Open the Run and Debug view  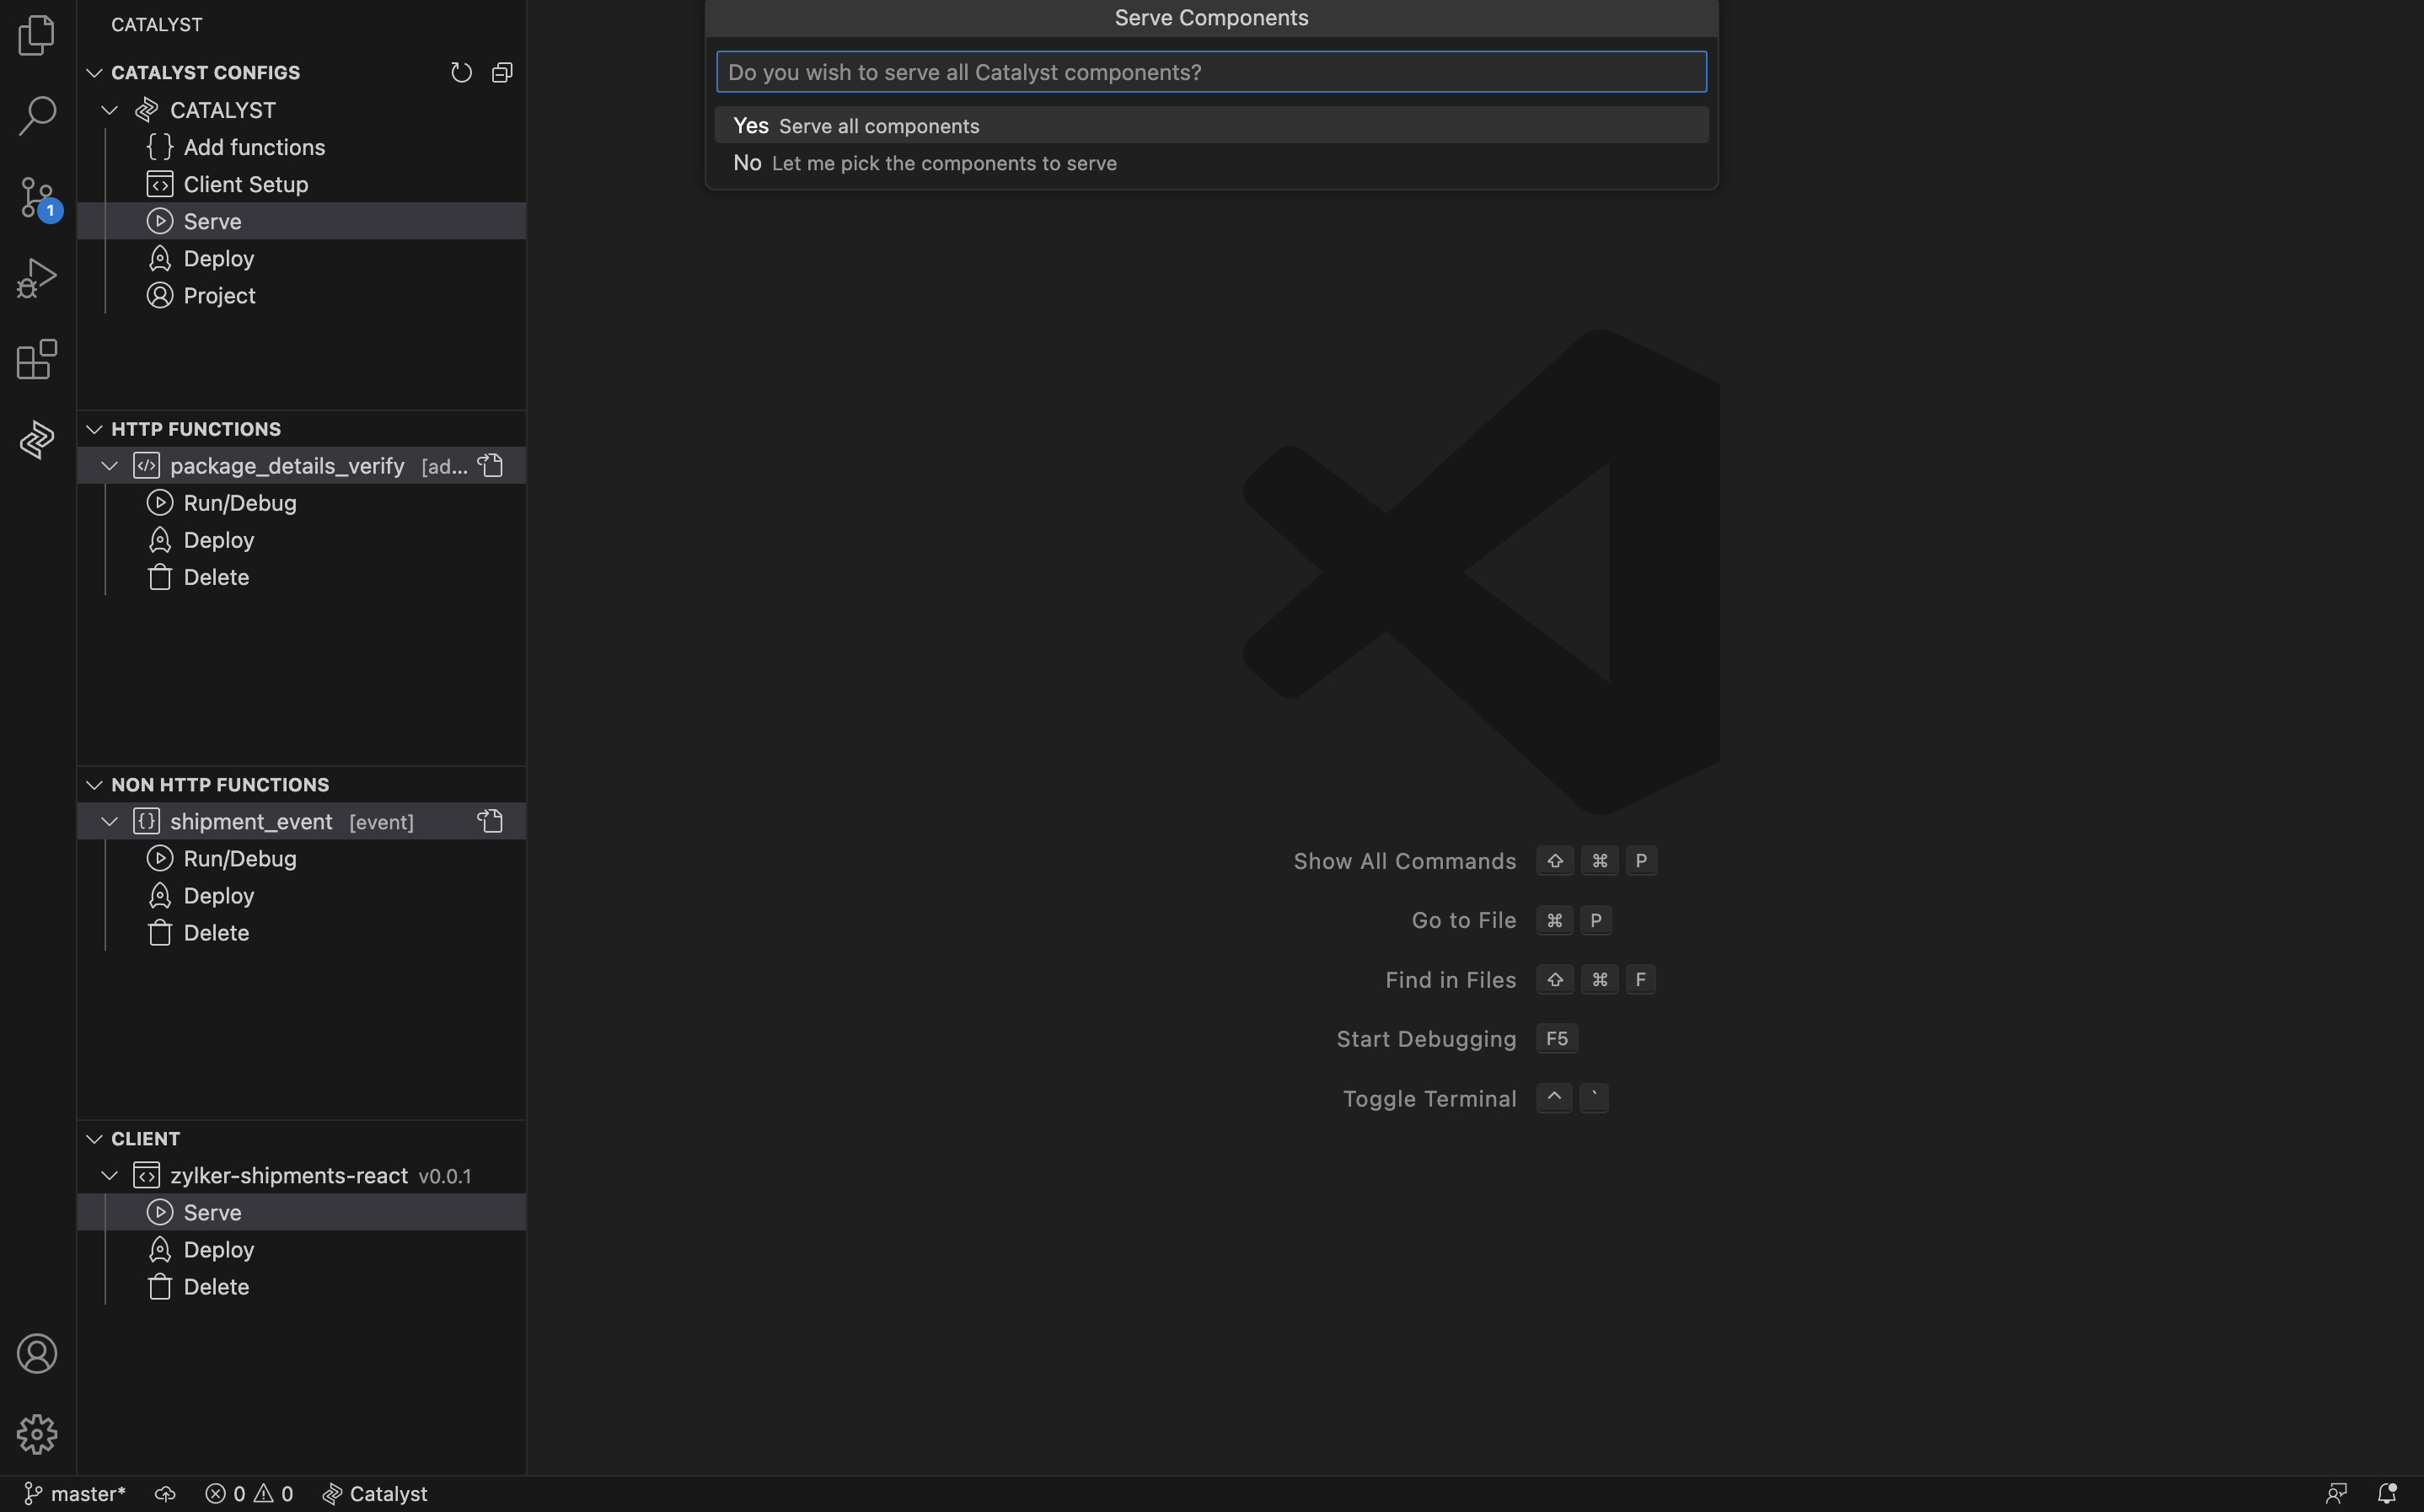tap(37, 278)
